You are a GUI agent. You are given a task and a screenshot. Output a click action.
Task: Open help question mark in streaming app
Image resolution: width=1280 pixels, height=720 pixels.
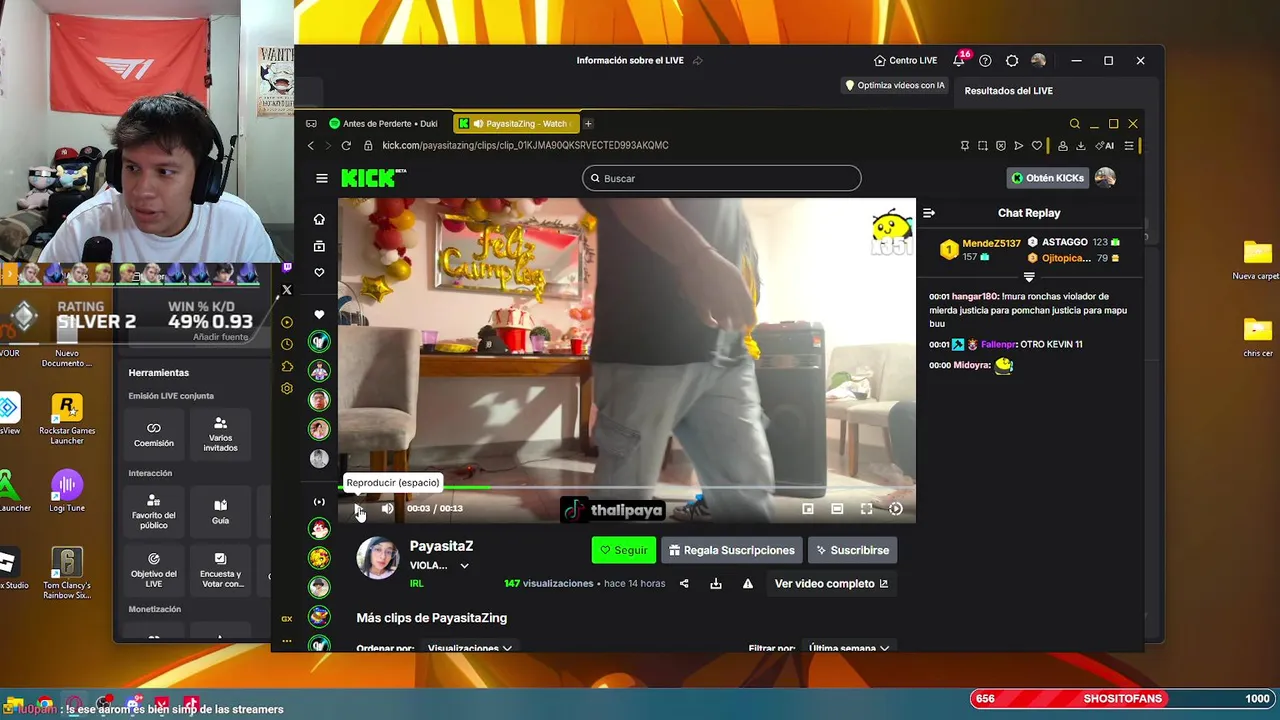(x=985, y=61)
